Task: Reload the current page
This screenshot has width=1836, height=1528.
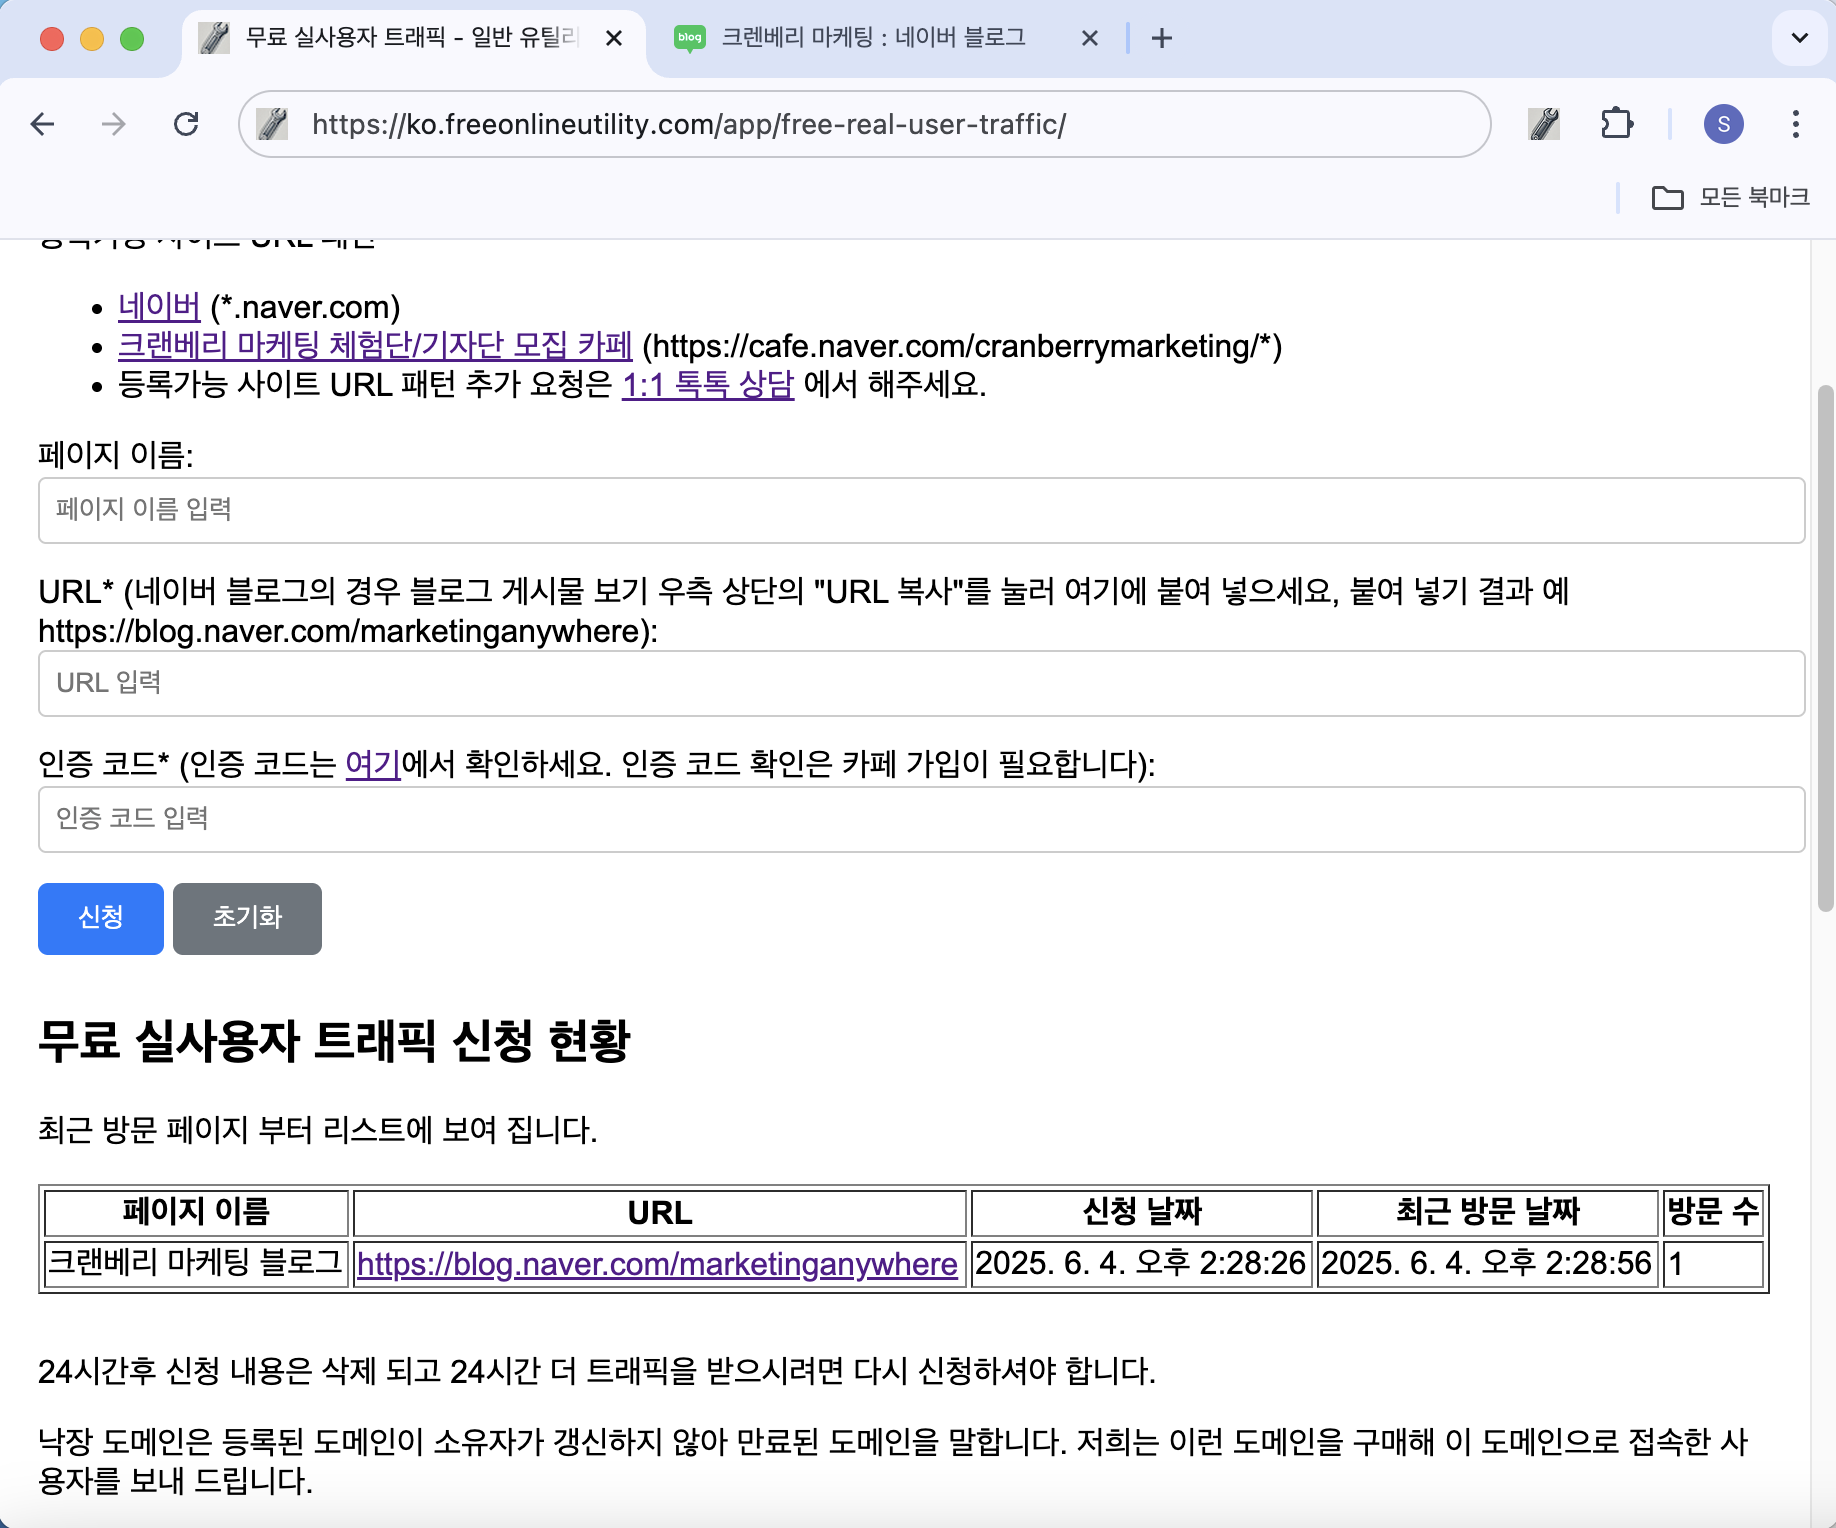Action: 186,124
